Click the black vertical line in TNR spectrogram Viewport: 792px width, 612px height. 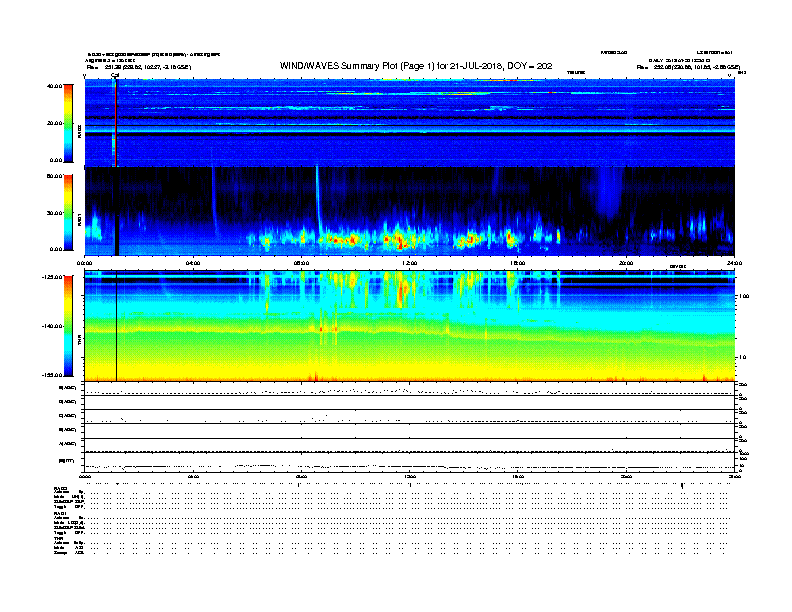[x=117, y=326]
